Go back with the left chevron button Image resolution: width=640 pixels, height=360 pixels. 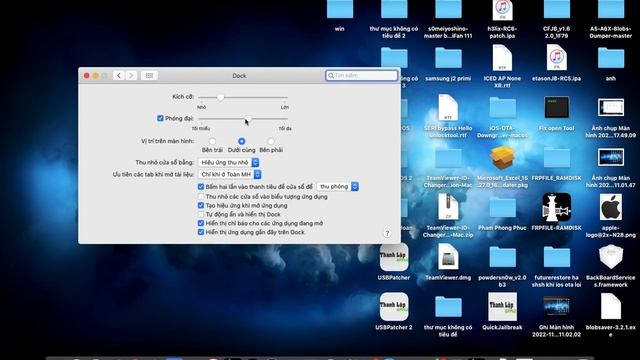[x=118, y=76]
